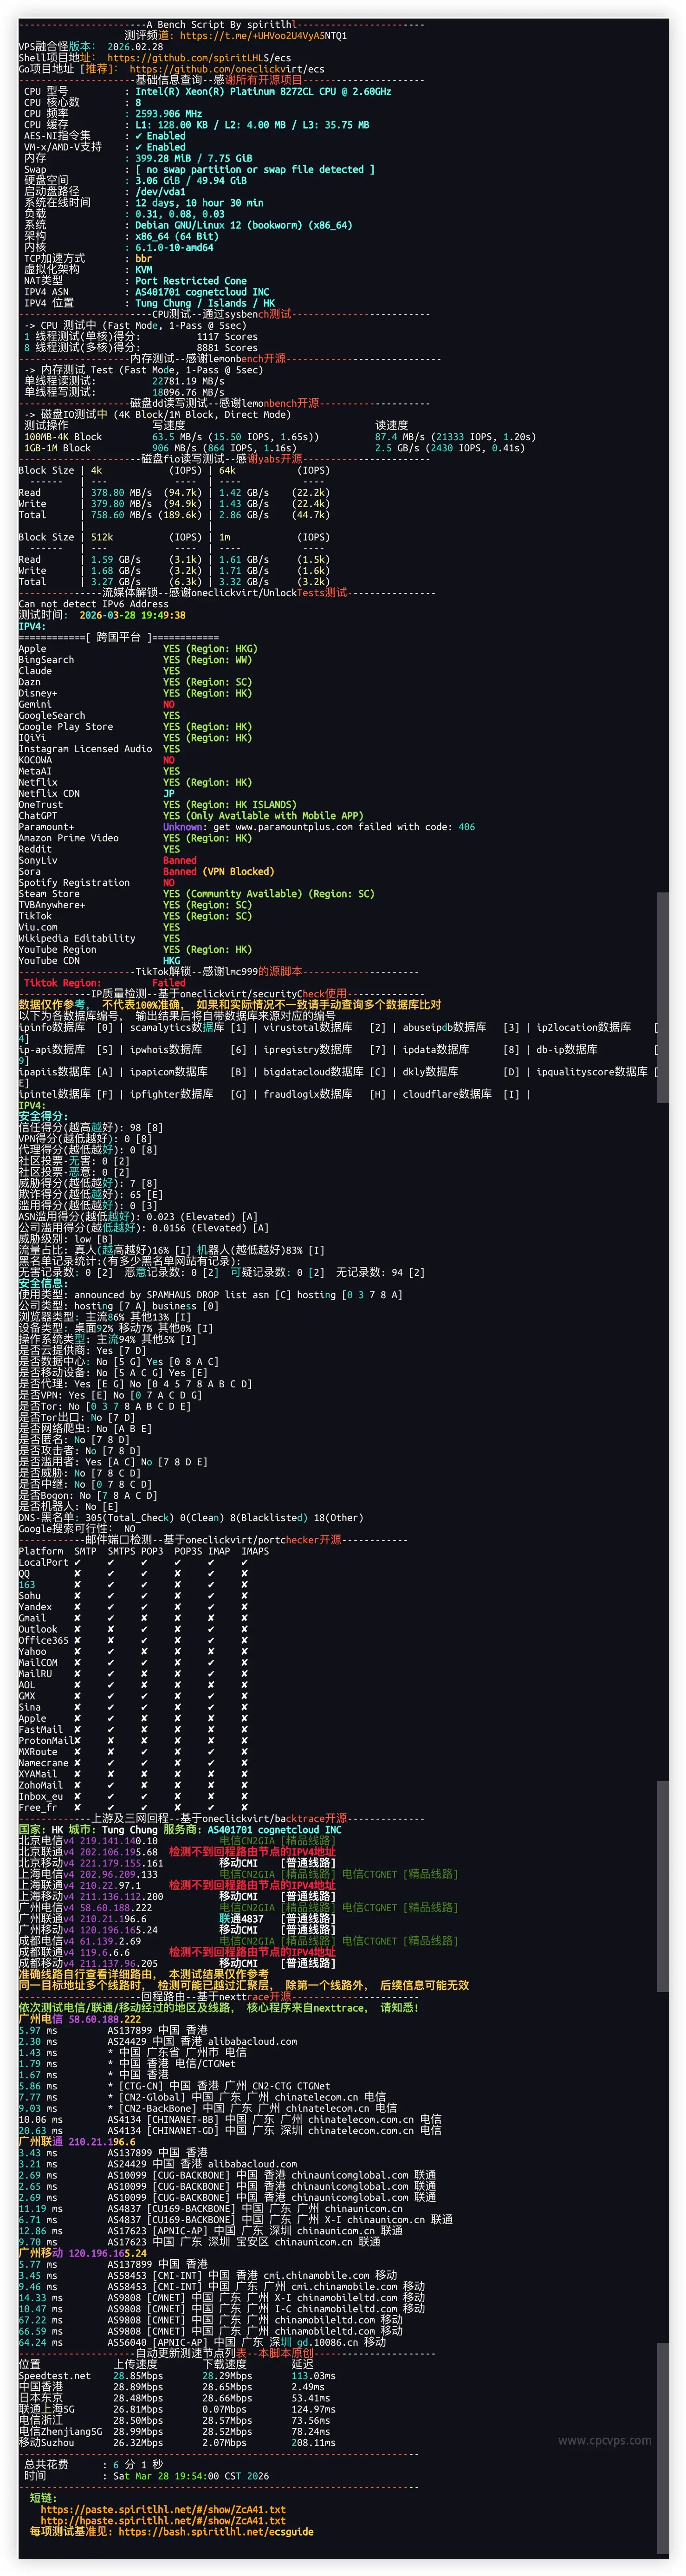Select the 2593.906 MHz CPU frequency value
The image size is (686, 2576).
[168, 114]
